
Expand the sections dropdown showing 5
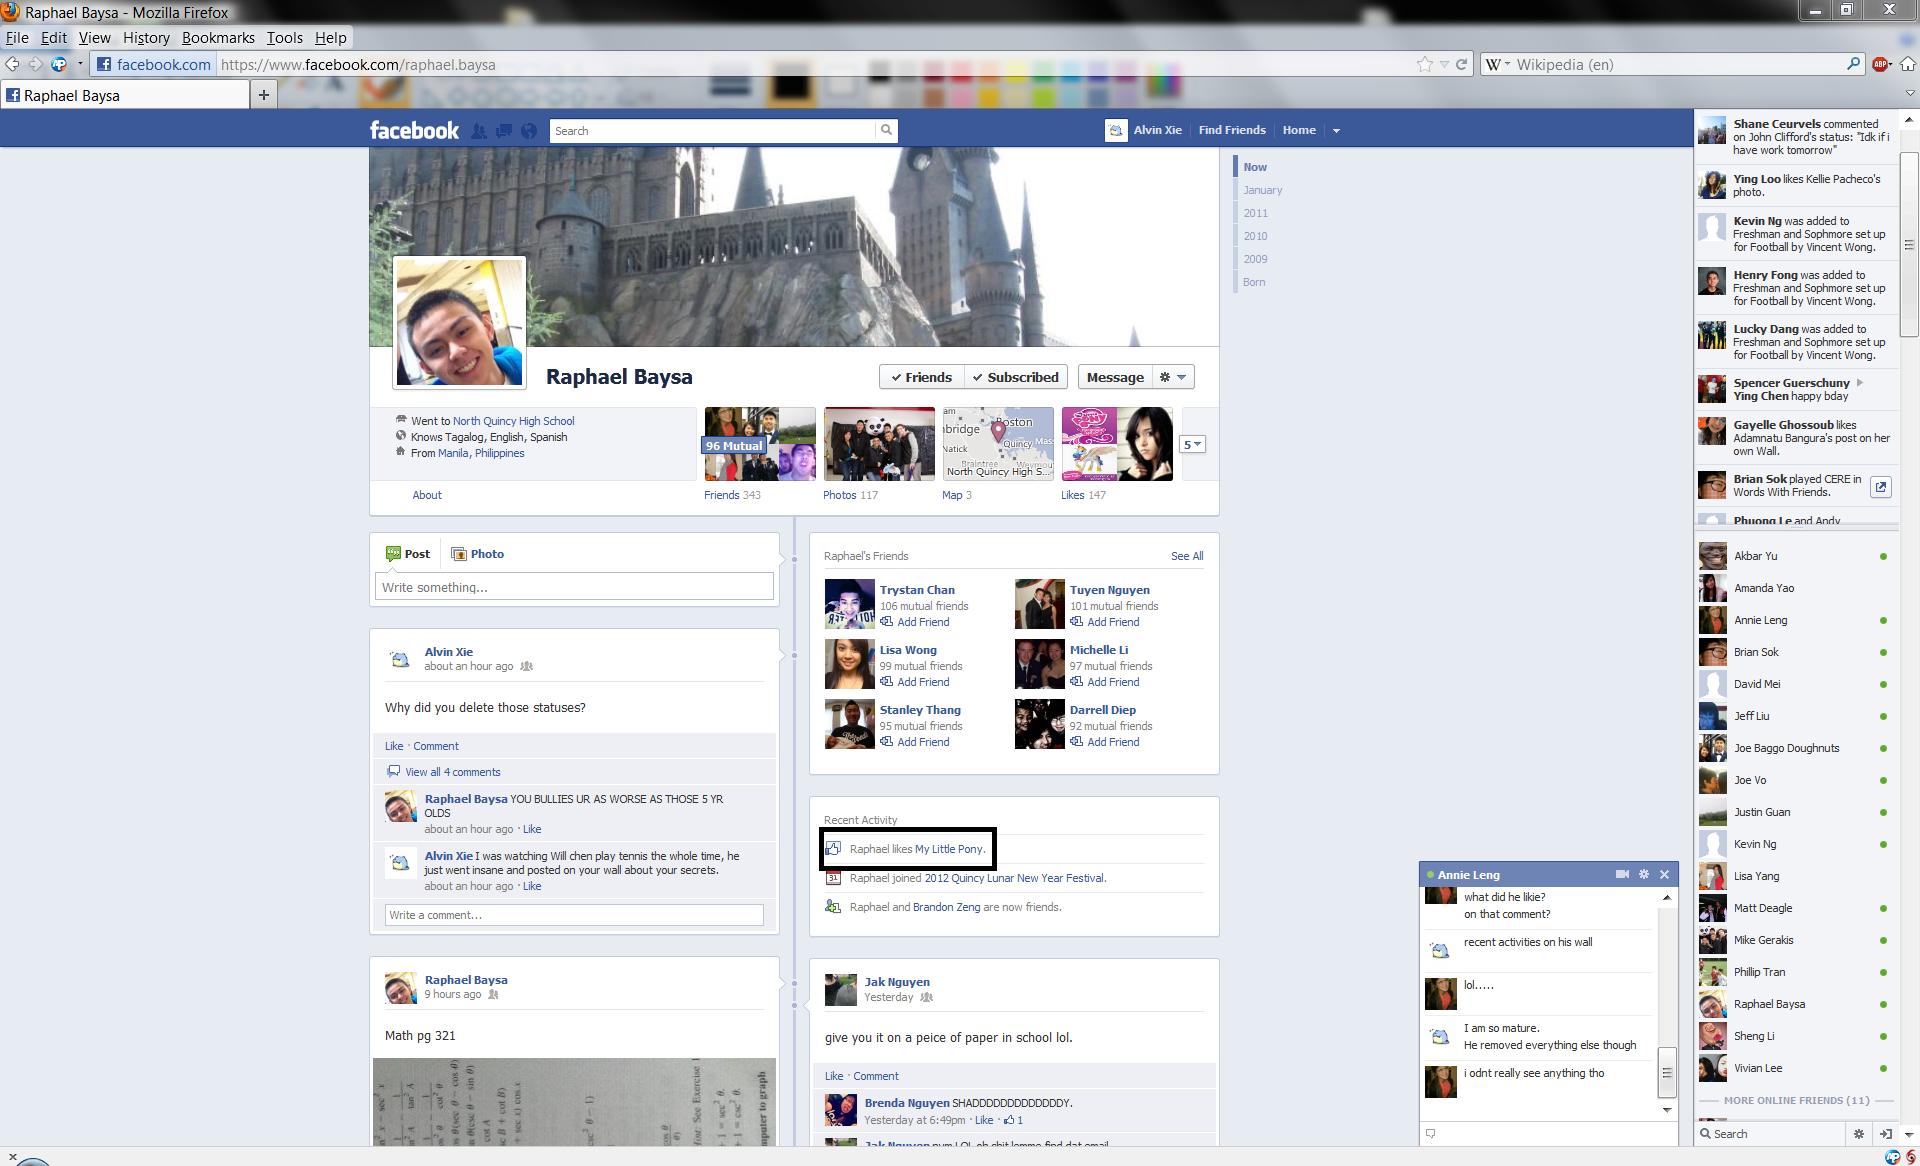[x=1192, y=445]
